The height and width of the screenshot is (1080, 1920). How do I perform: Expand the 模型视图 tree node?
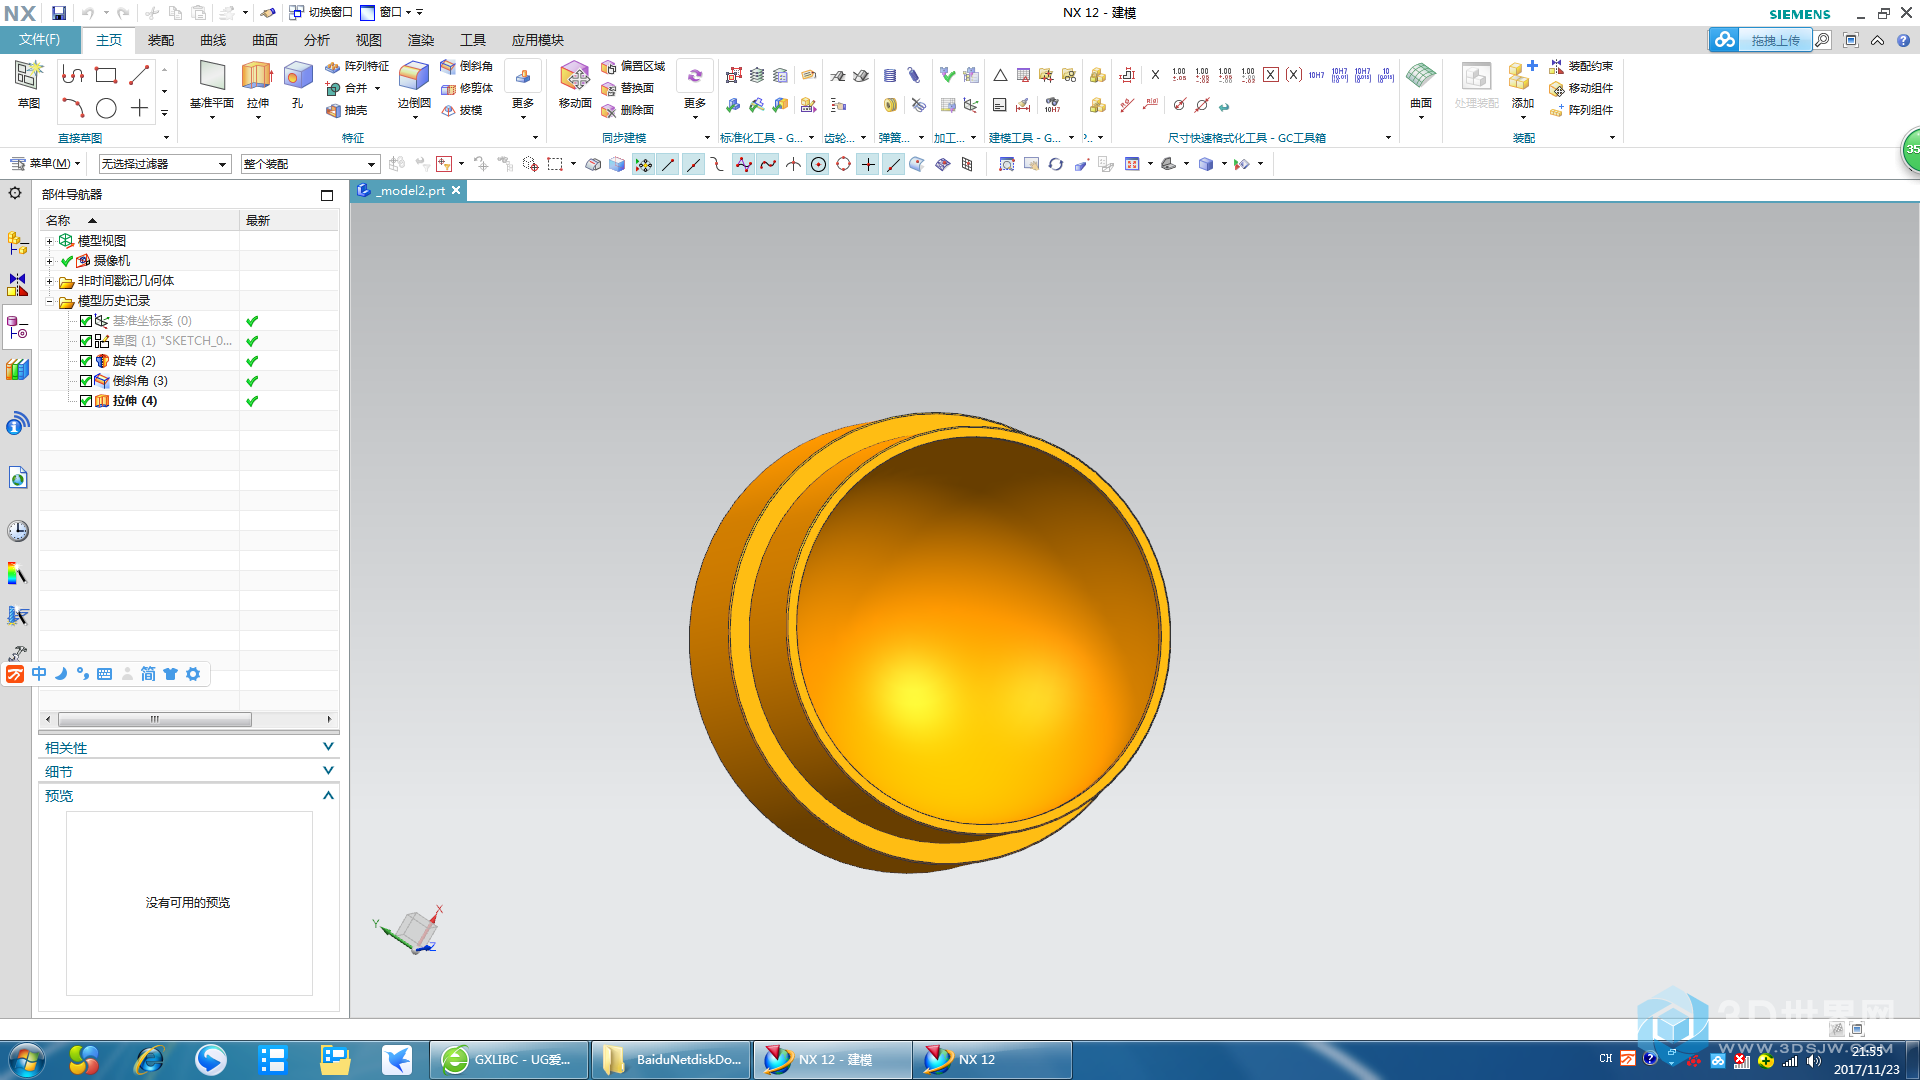49,241
